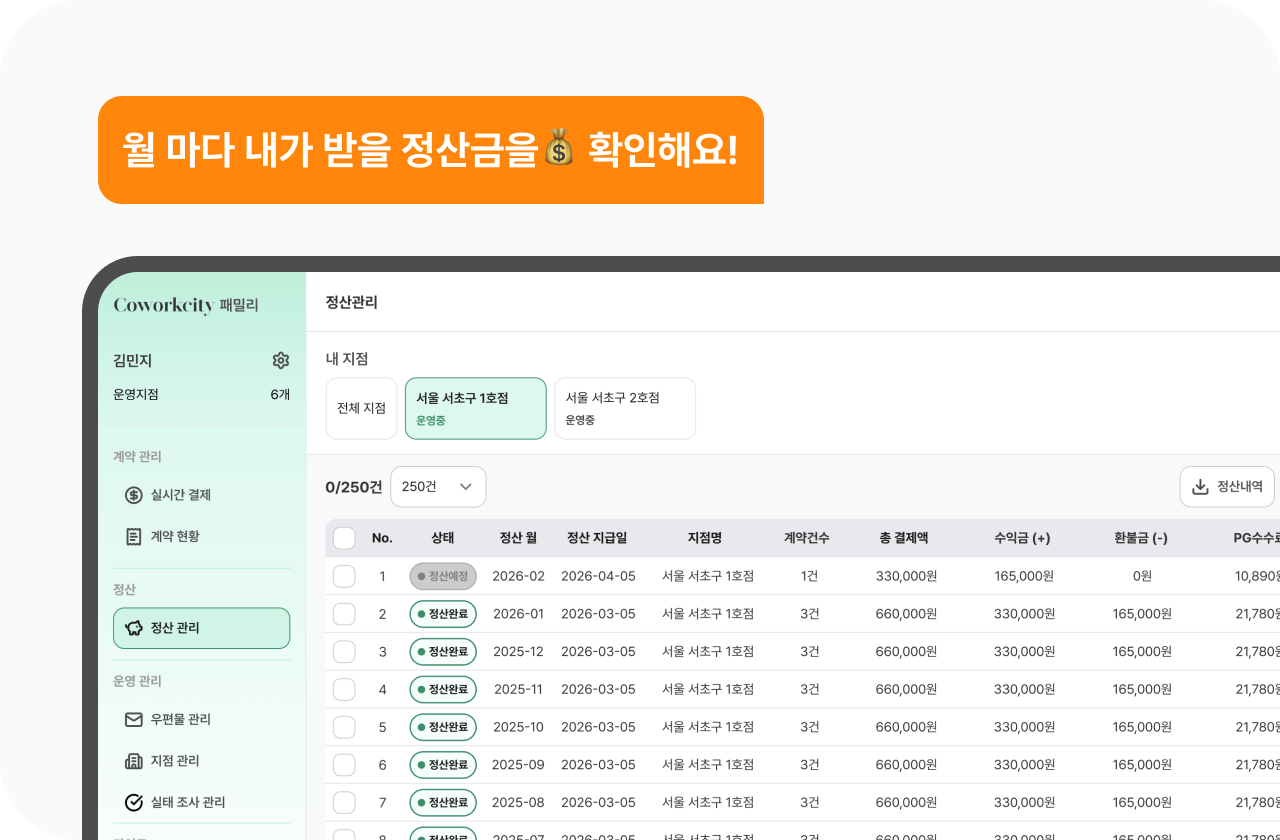
Task: Select the 전체 지점 tab
Action: point(361,408)
